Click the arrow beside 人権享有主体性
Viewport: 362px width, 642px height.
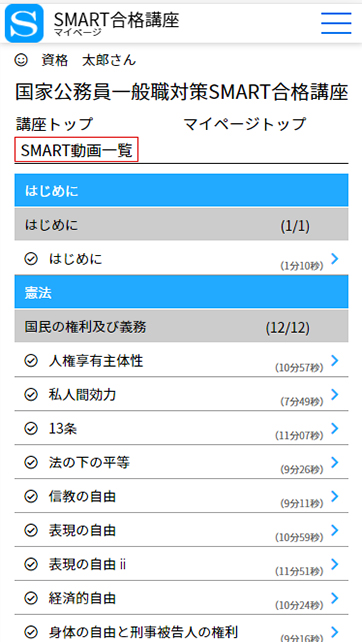coord(335,361)
